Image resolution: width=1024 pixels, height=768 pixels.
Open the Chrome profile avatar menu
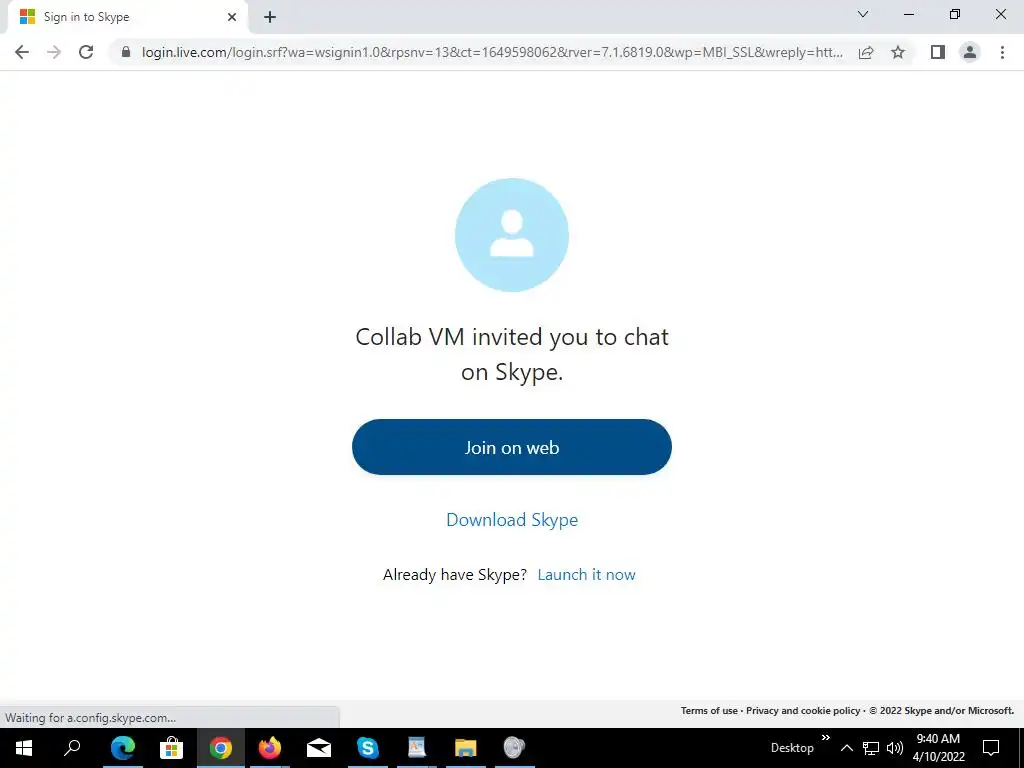970,52
